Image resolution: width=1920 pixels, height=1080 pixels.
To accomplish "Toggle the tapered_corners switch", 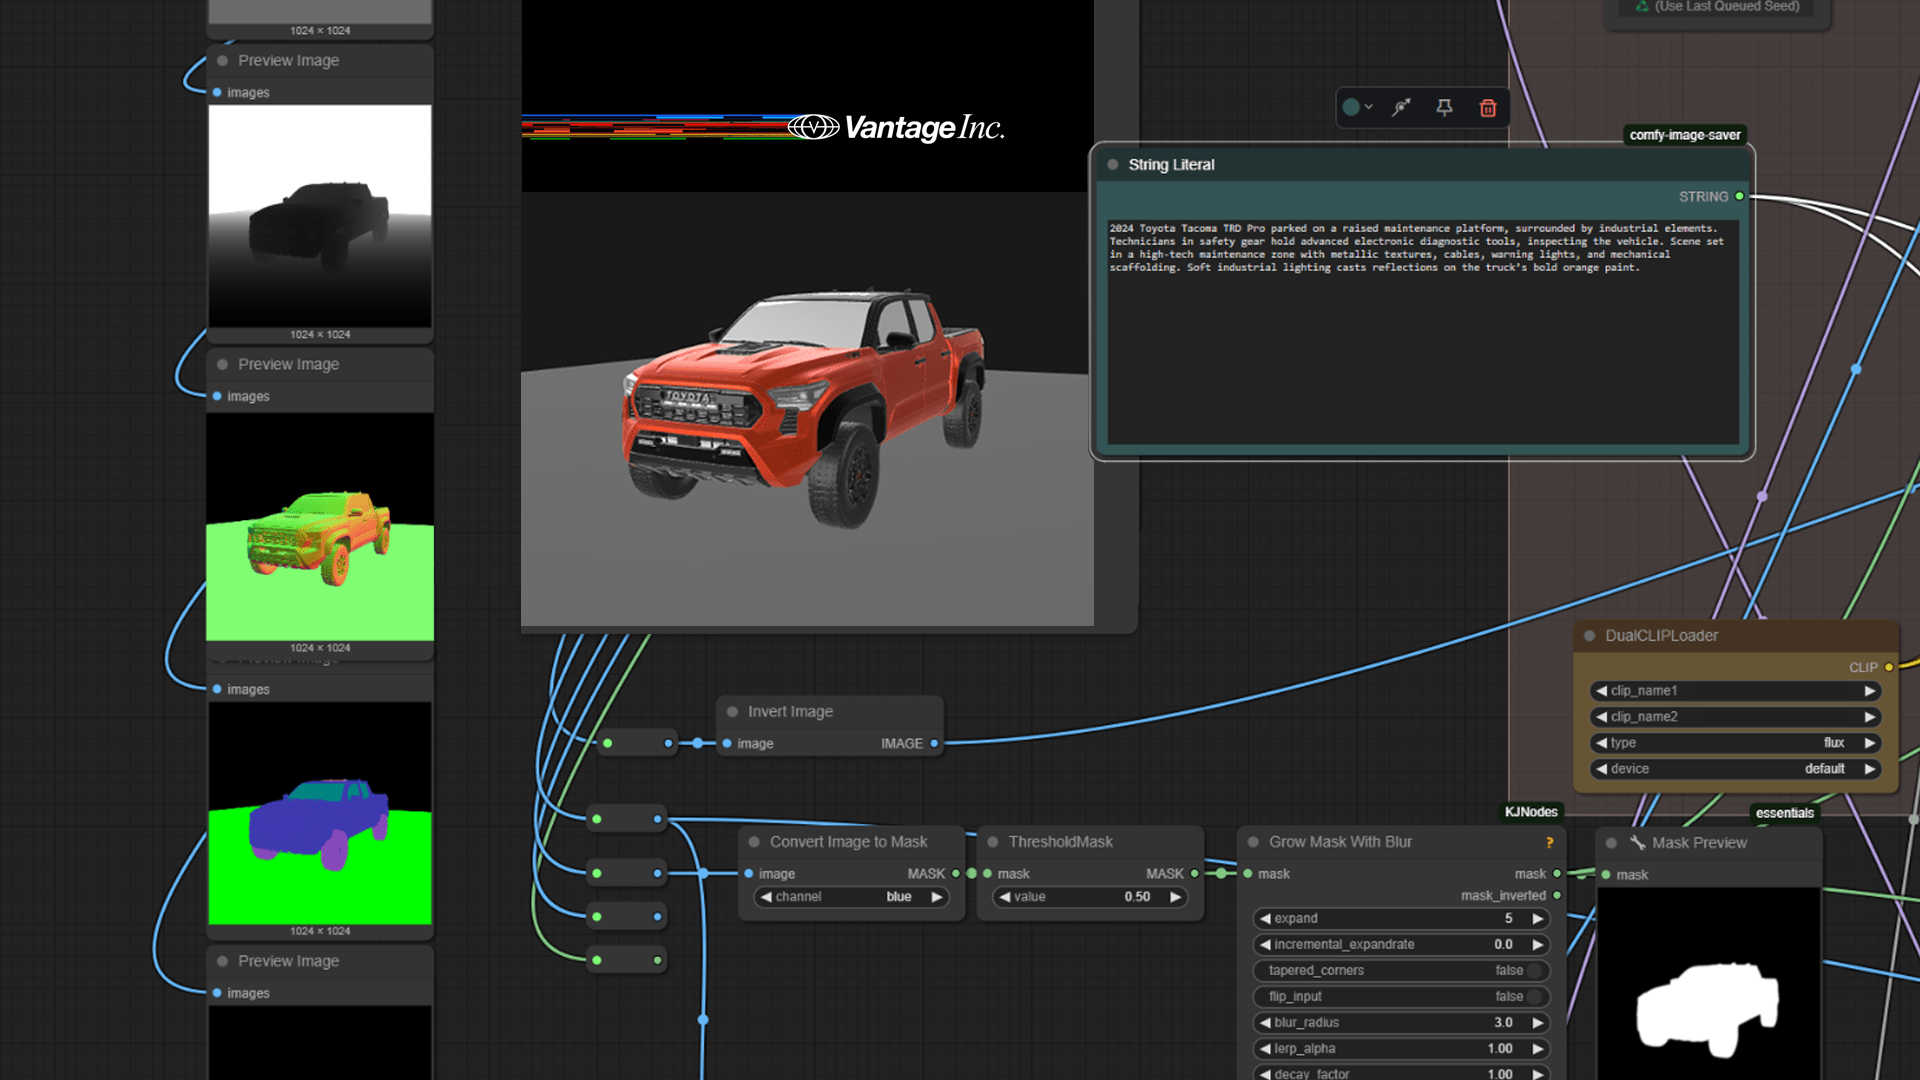I will click(1535, 970).
